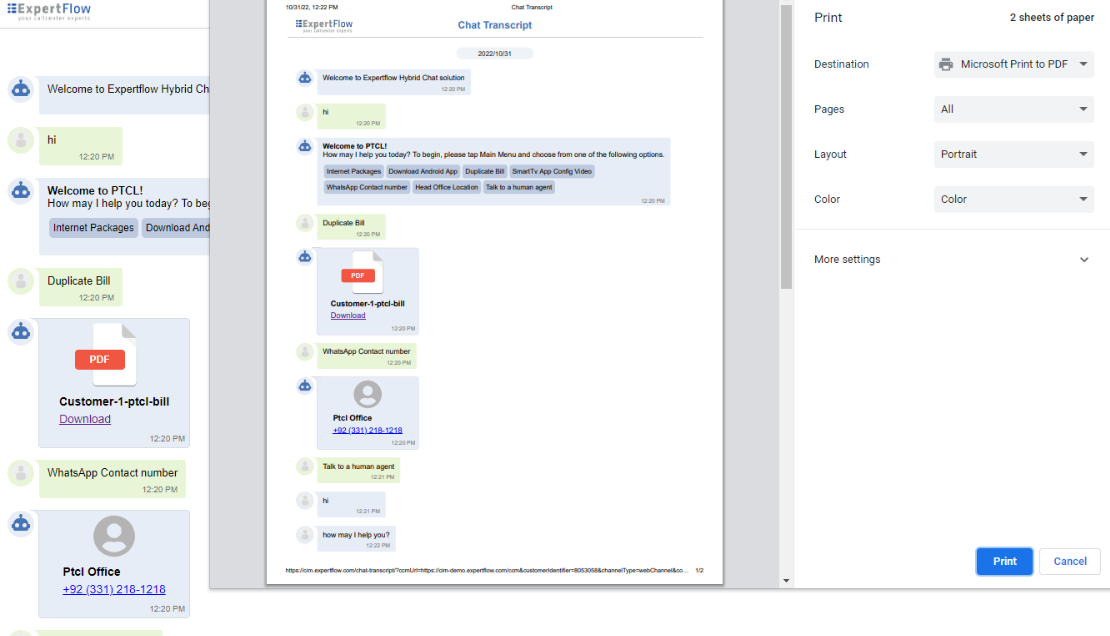The height and width of the screenshot is (636, 1110).
Task: Click the print preview scrollbar down arrow
Action: point(786,580)
